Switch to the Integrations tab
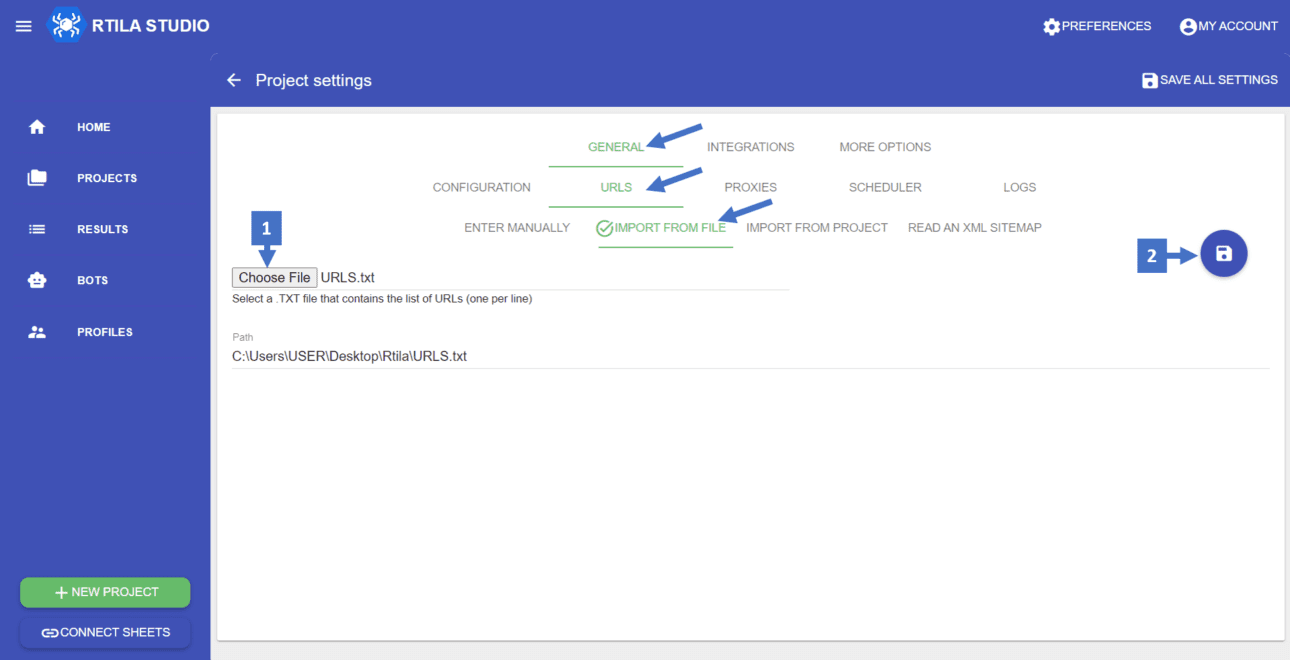 tap(750, 147)
